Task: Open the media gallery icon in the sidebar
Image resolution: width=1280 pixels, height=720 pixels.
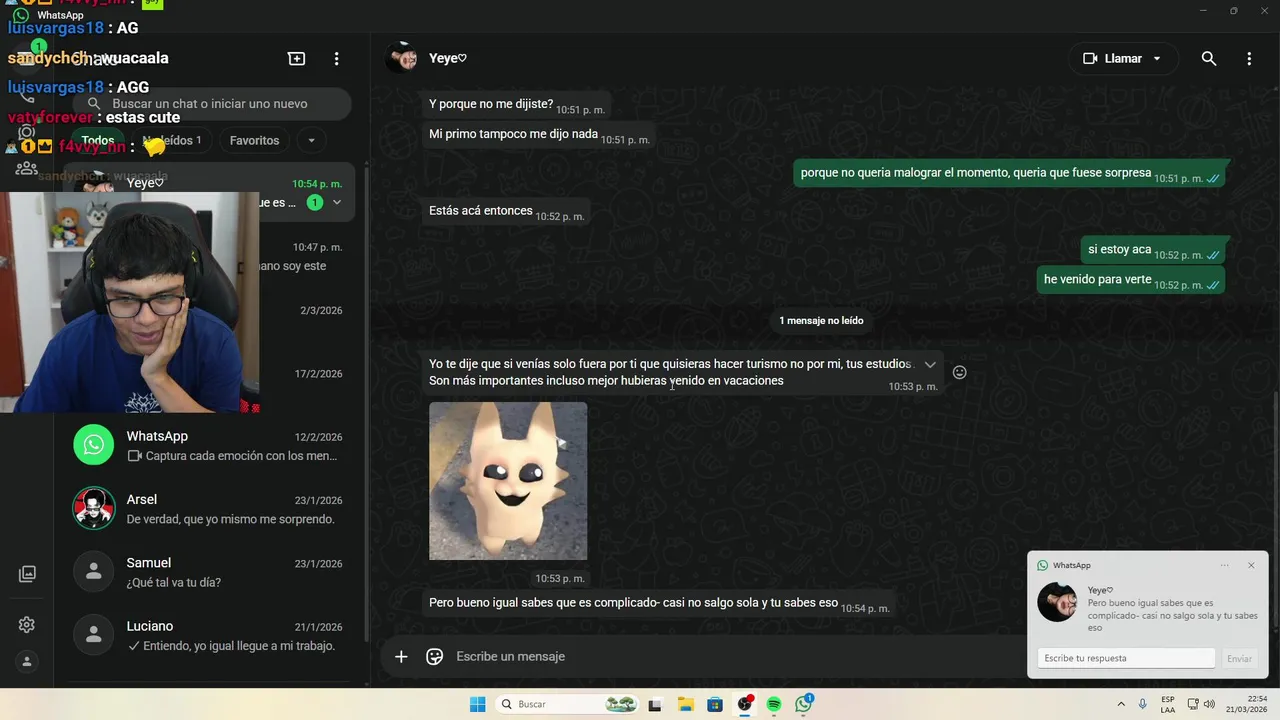Action: (27, 574)
